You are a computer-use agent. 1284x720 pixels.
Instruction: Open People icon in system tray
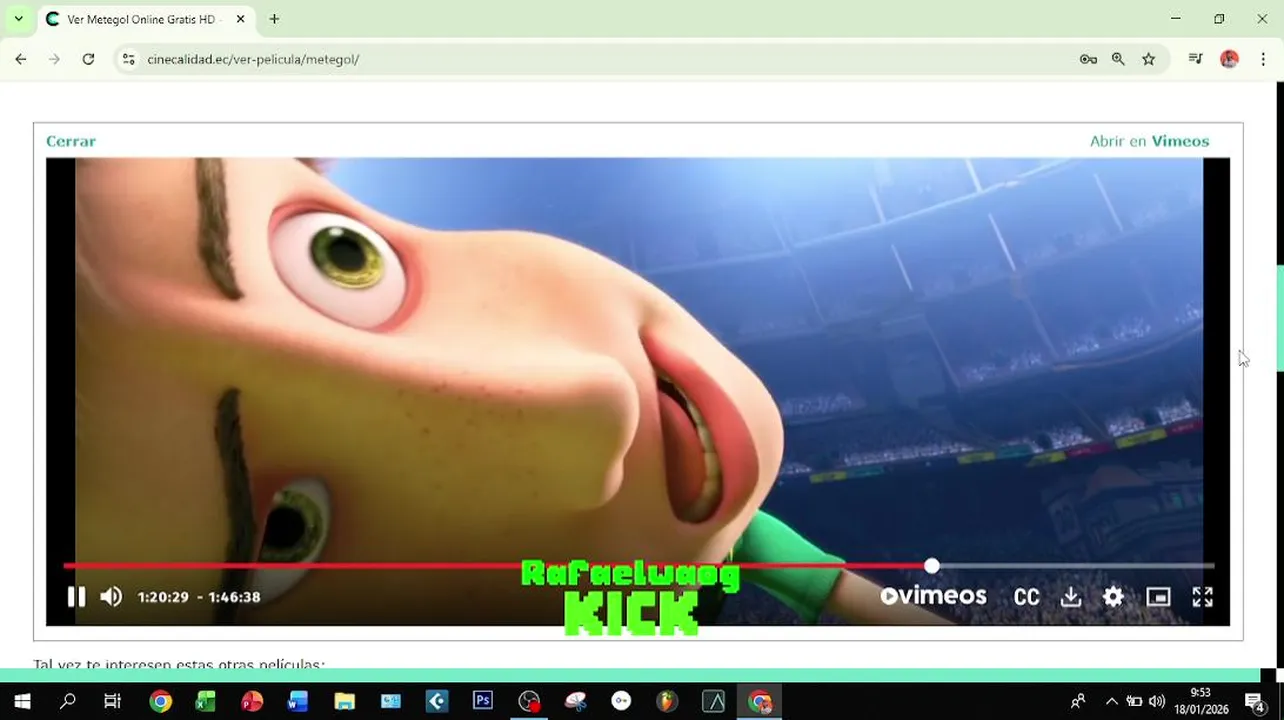(x=1078, y=701)
